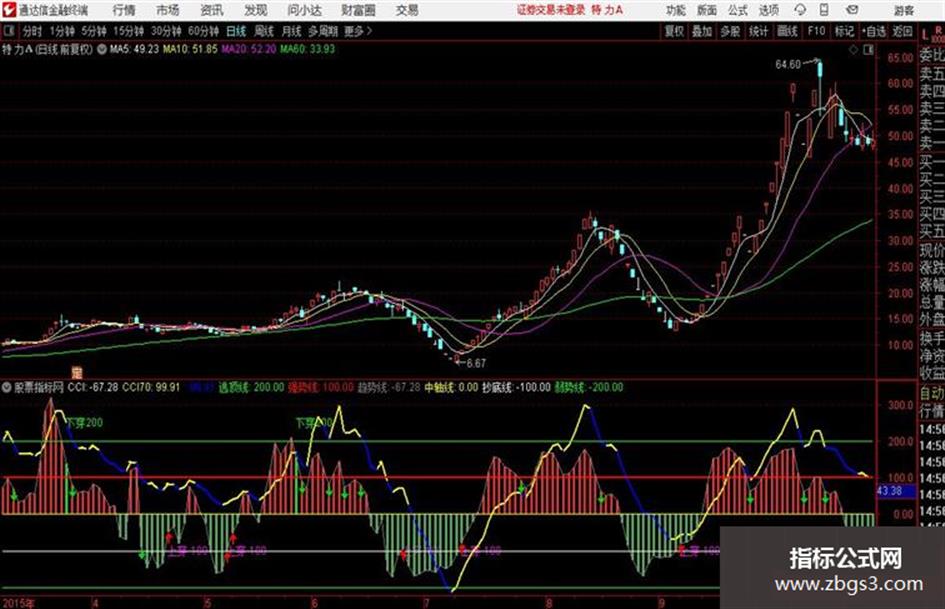This screenshot has width=945, height=609.
Task: Switch to 1分钟 period tab
Action: 62,31
